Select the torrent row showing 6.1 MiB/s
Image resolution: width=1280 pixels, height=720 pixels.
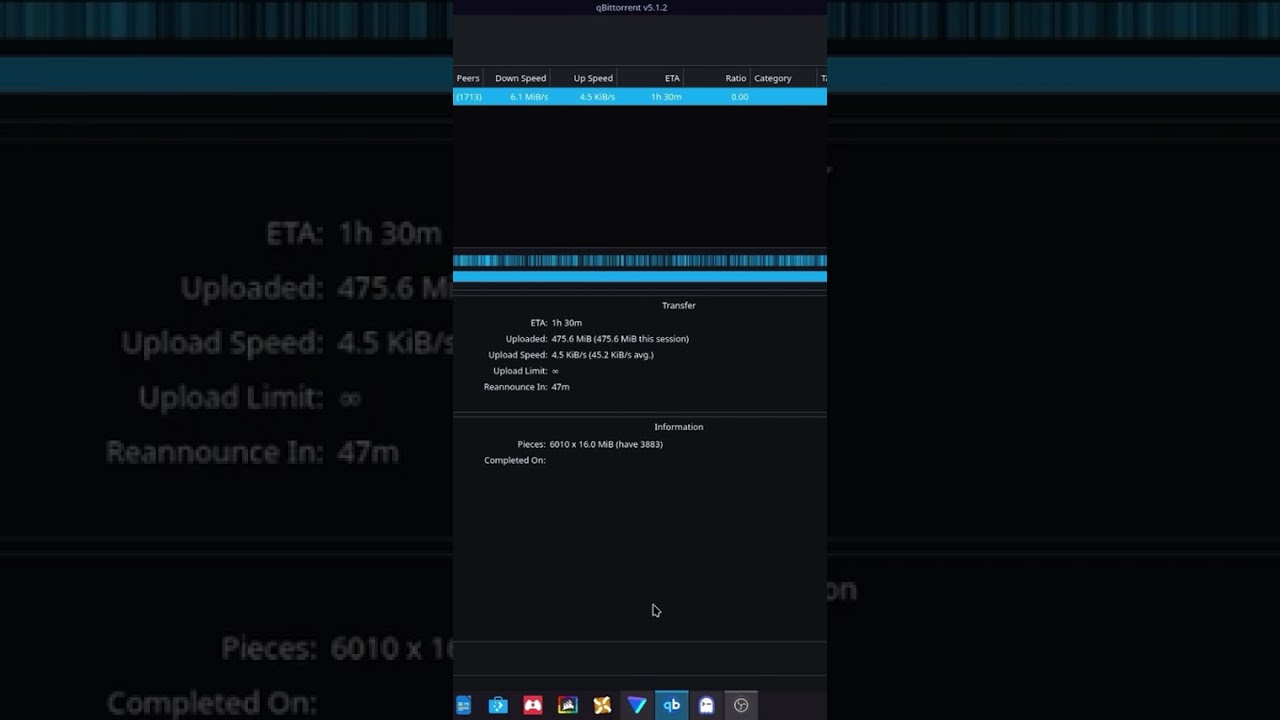tap(640, 97)
